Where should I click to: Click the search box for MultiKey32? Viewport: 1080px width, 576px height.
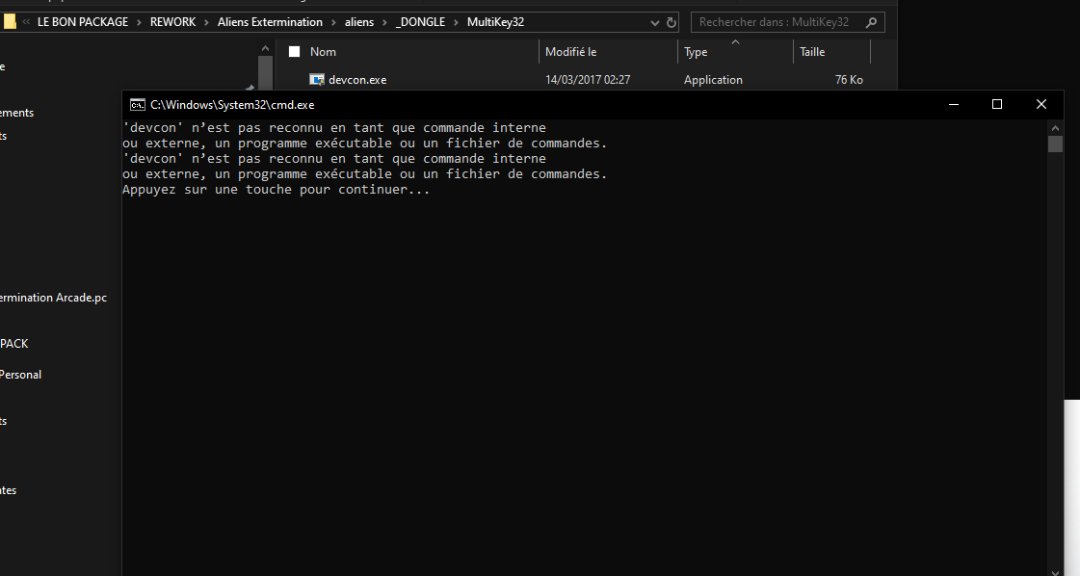[775, 22]
